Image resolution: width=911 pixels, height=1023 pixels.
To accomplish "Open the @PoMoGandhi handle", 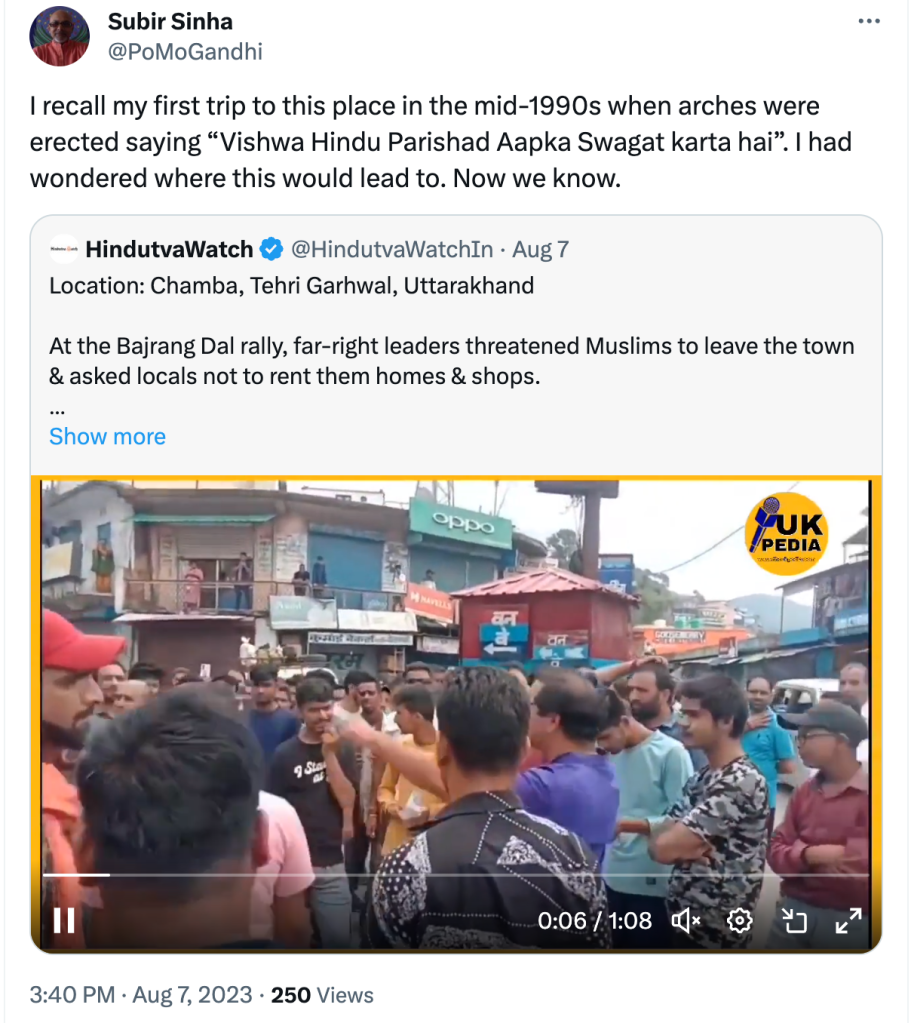I will point(185,51).
